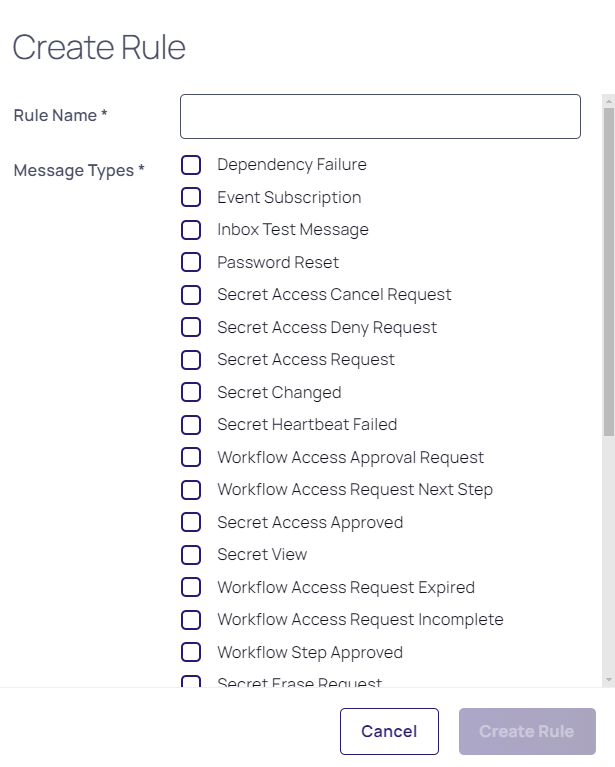Select the Workflow Step Approved checkbox
615x767 pixels.
pos(191,652)
